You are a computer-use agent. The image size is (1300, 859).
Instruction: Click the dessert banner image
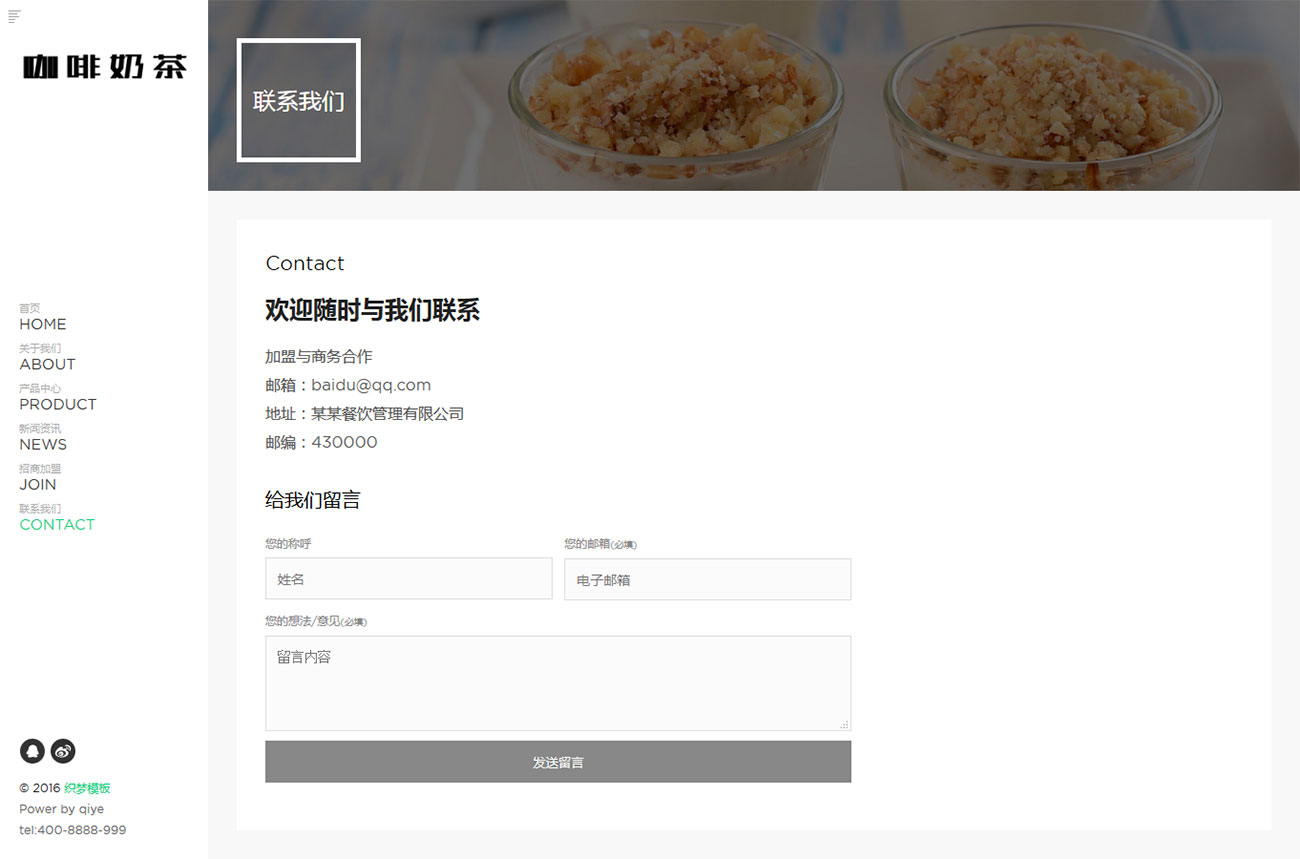pyautogui.click(x=754, y=95)
